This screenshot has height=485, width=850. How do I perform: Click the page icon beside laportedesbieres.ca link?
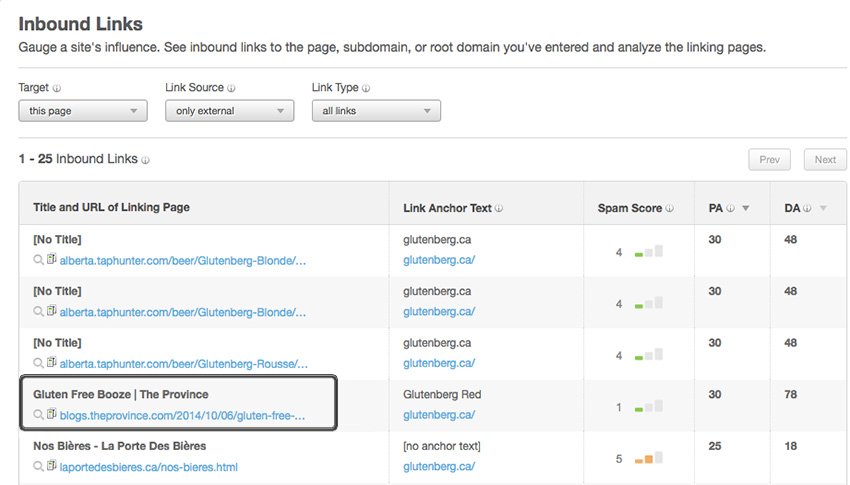[51, 465]
